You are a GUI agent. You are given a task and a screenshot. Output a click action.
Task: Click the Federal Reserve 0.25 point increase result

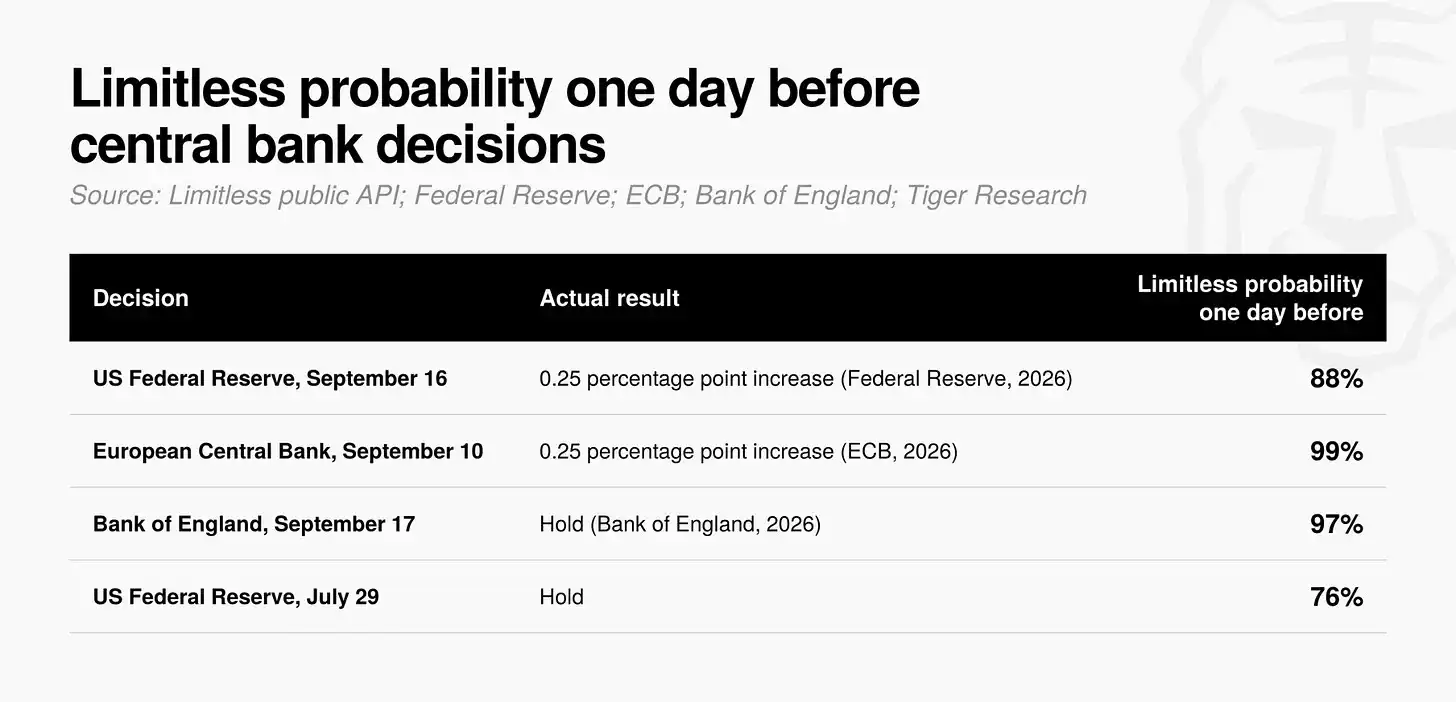(x=805, y=379)
